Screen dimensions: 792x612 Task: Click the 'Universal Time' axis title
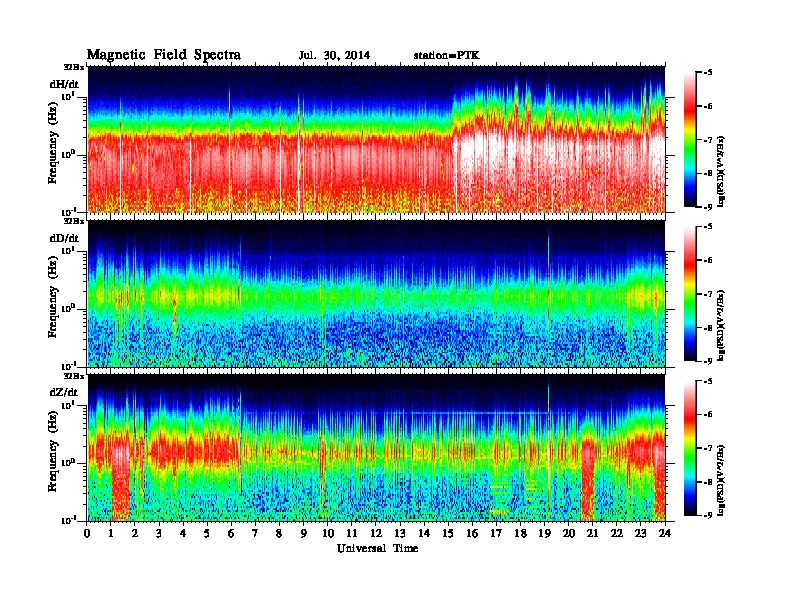coord(377,548)
